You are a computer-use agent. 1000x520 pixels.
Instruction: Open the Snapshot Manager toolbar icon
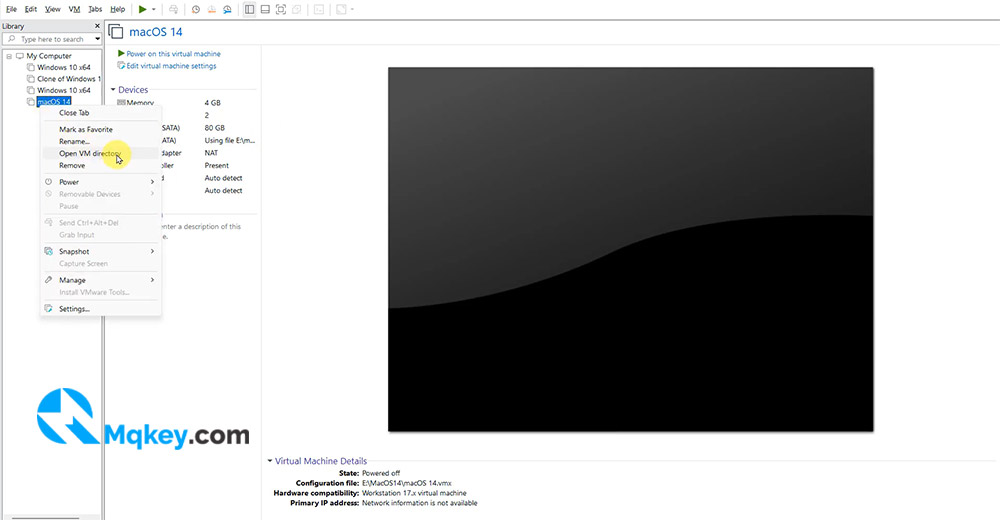click(227, 10)
